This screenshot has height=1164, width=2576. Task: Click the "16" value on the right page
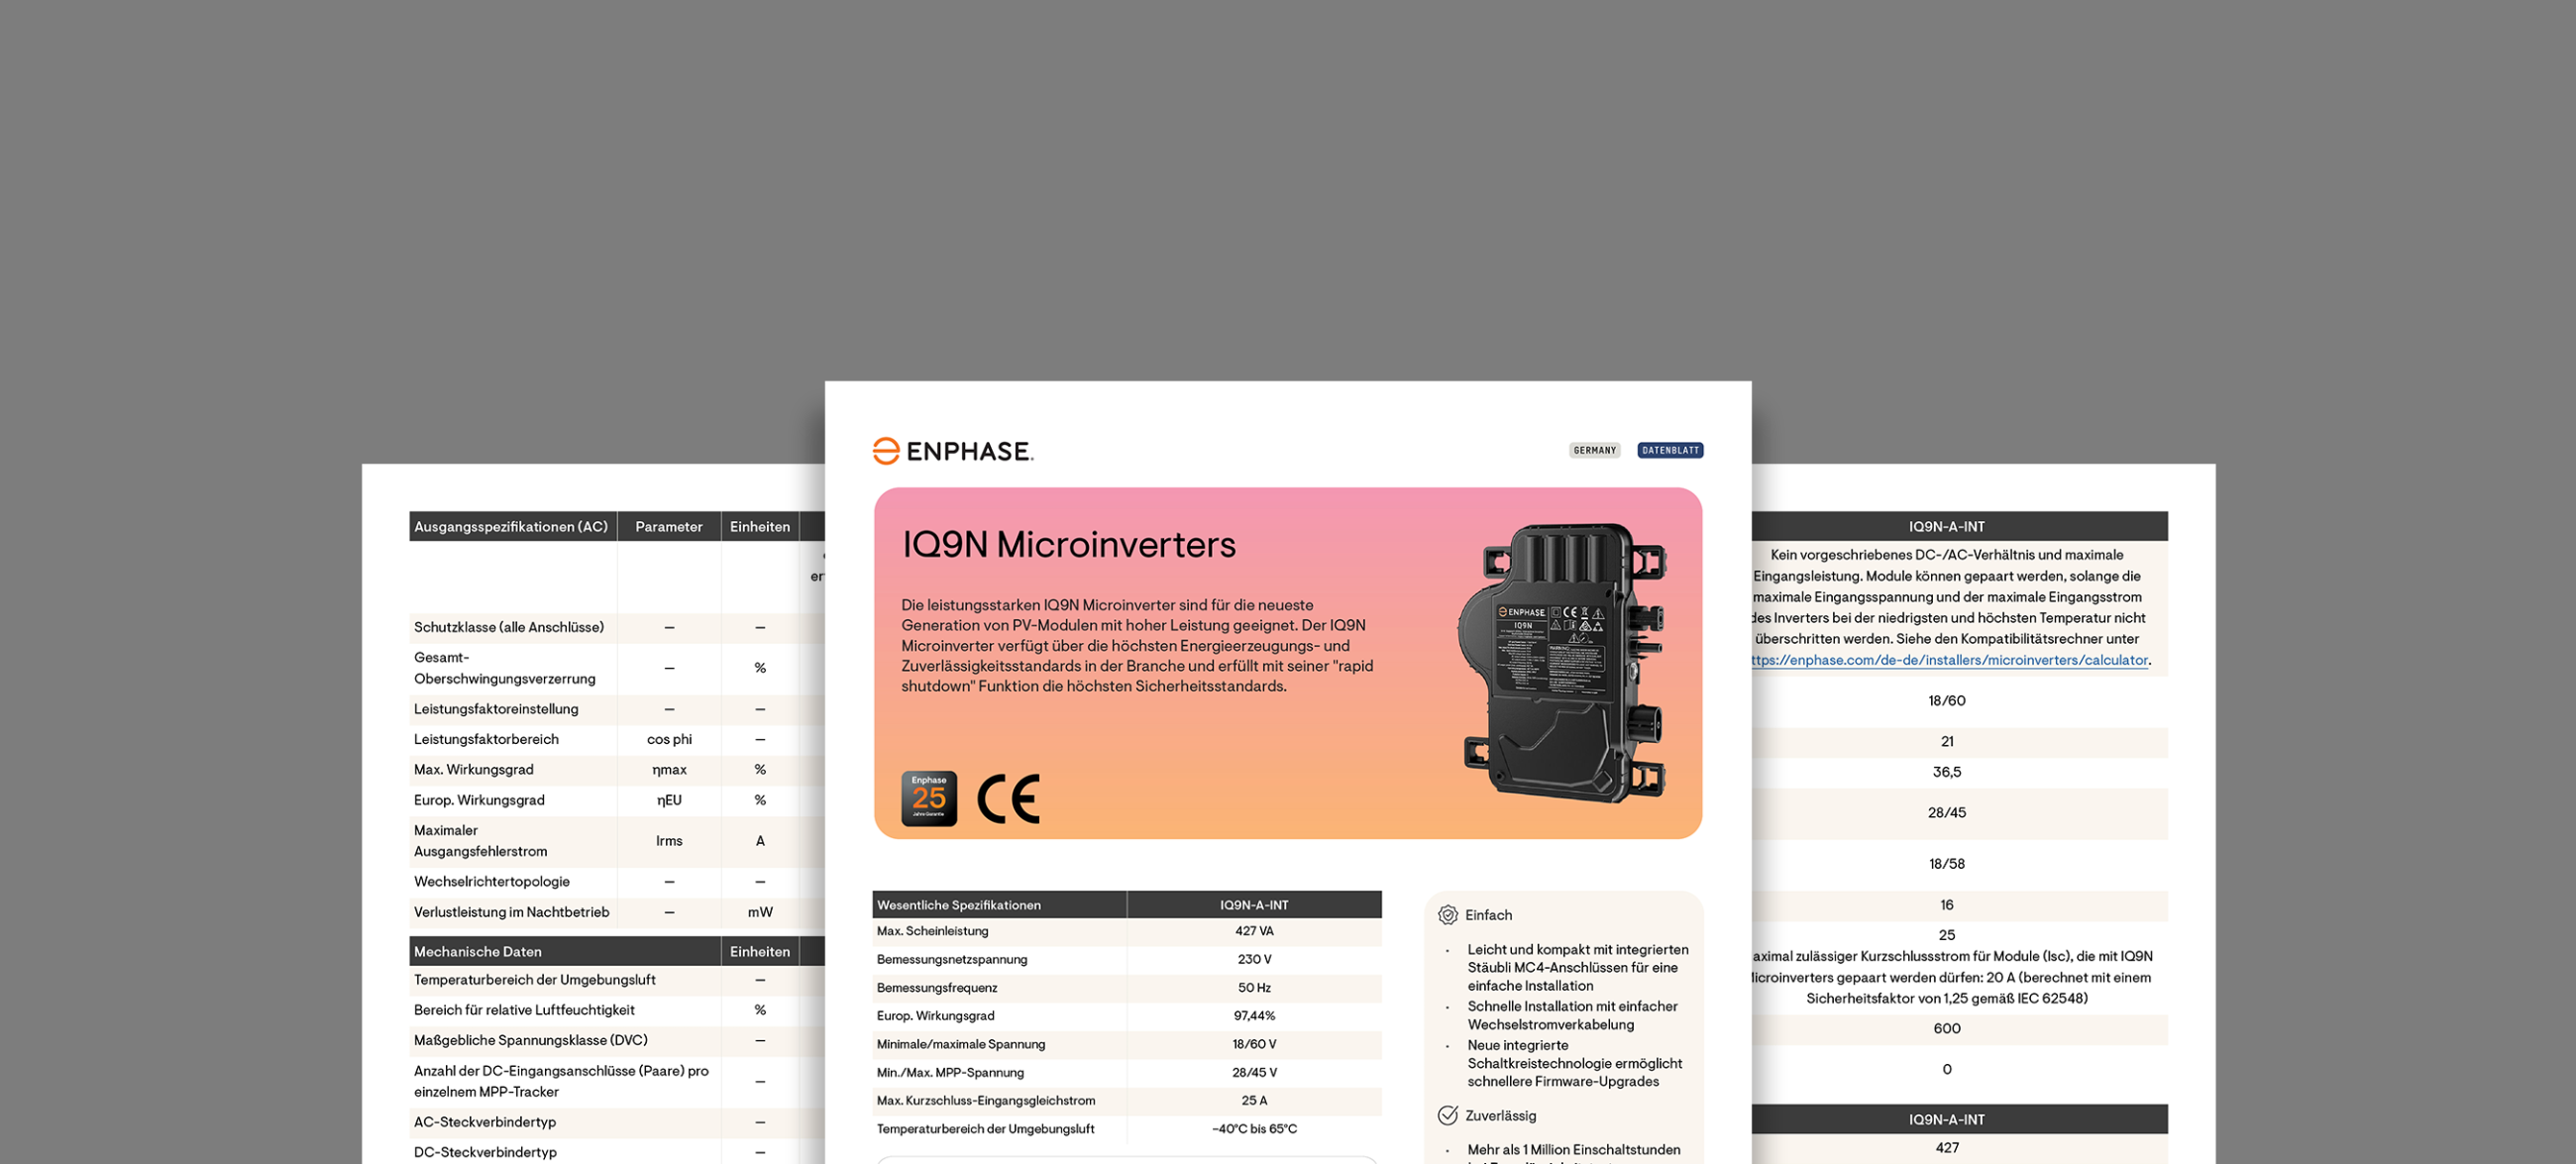click(x=1947, y=905)
